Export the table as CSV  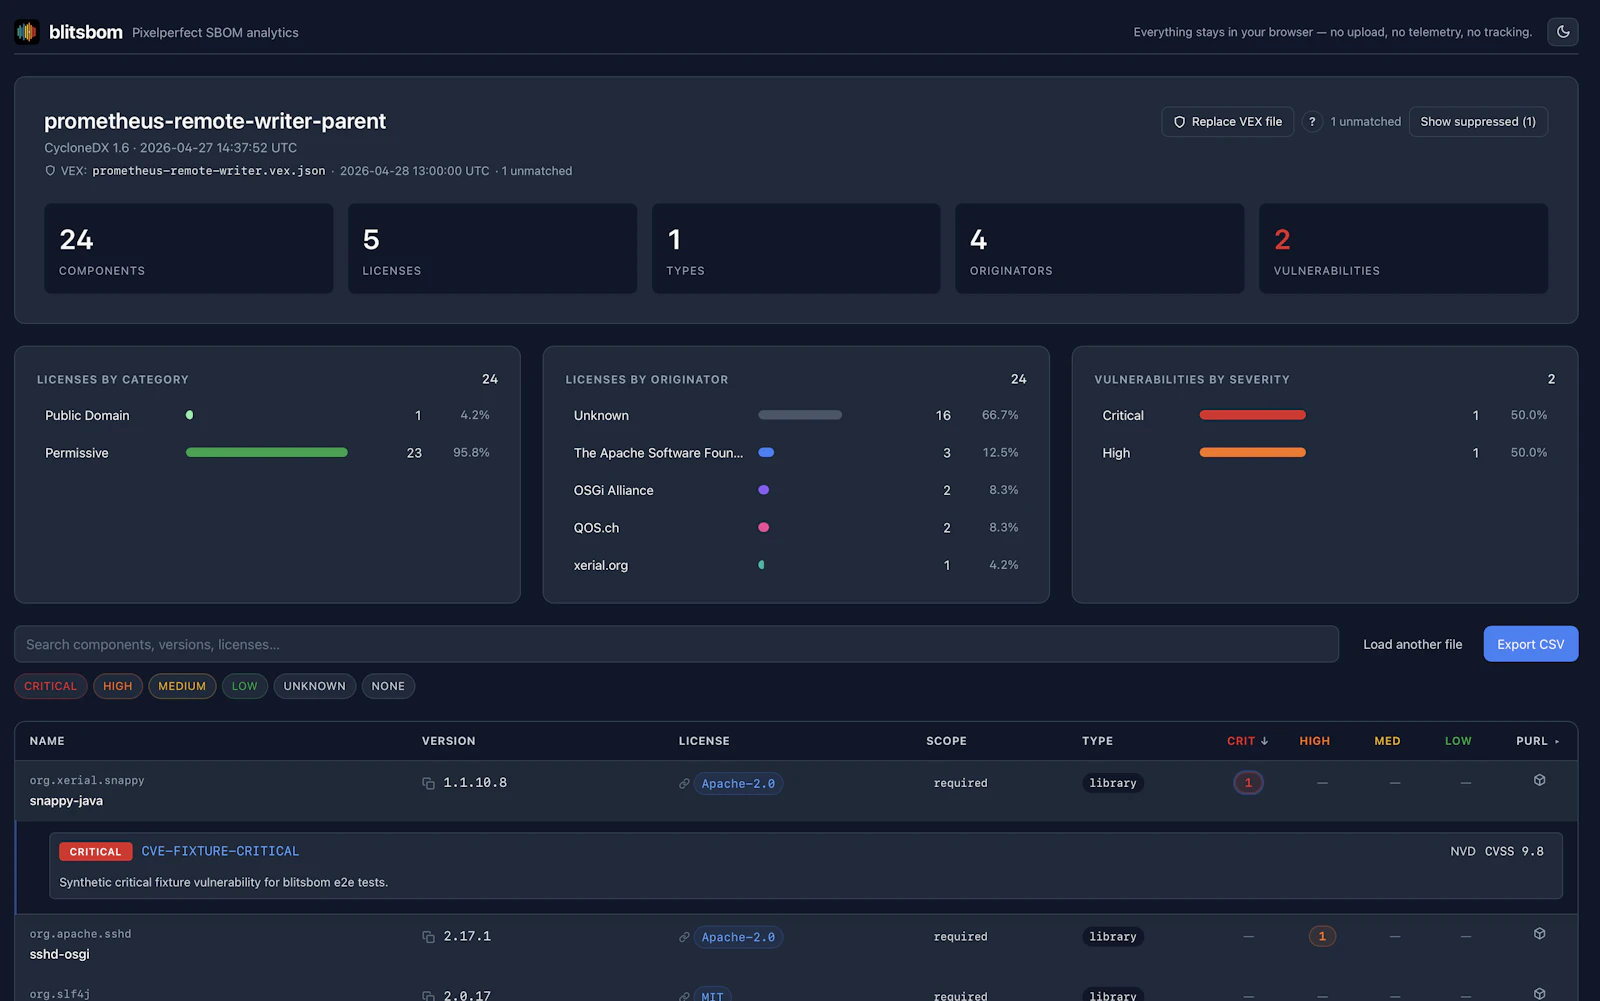tap(1530, 644)
